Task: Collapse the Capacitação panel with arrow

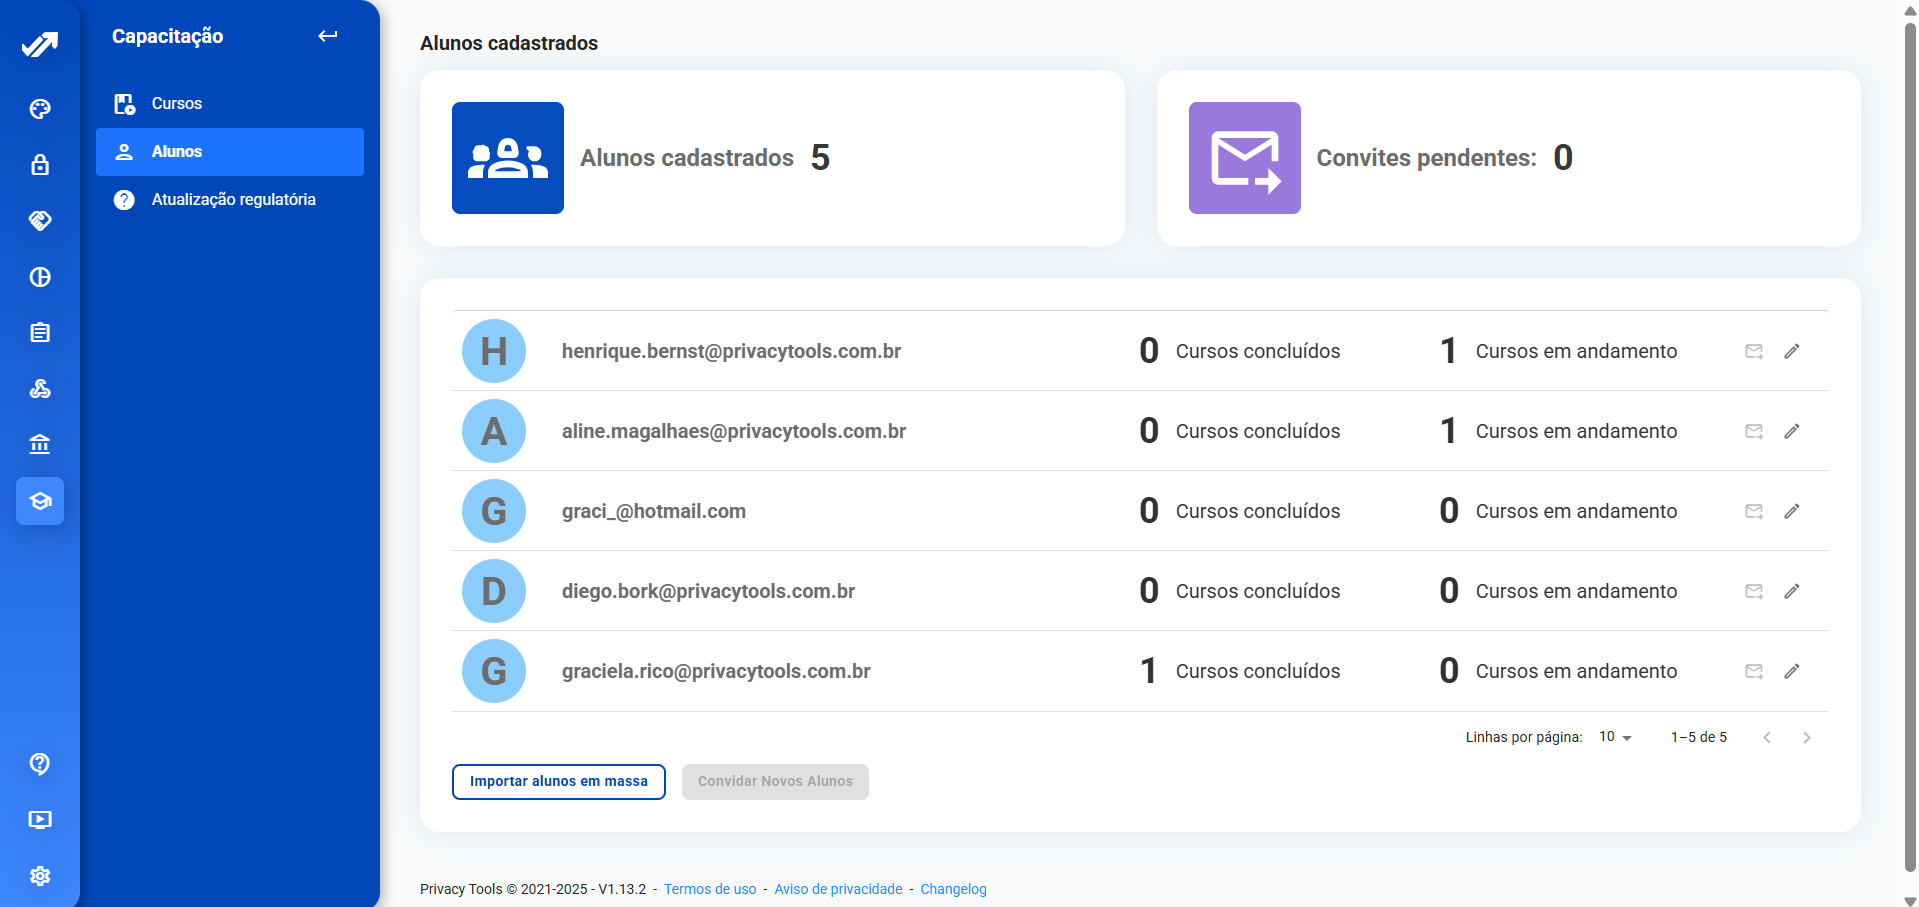Action: [x=328, y=36]
